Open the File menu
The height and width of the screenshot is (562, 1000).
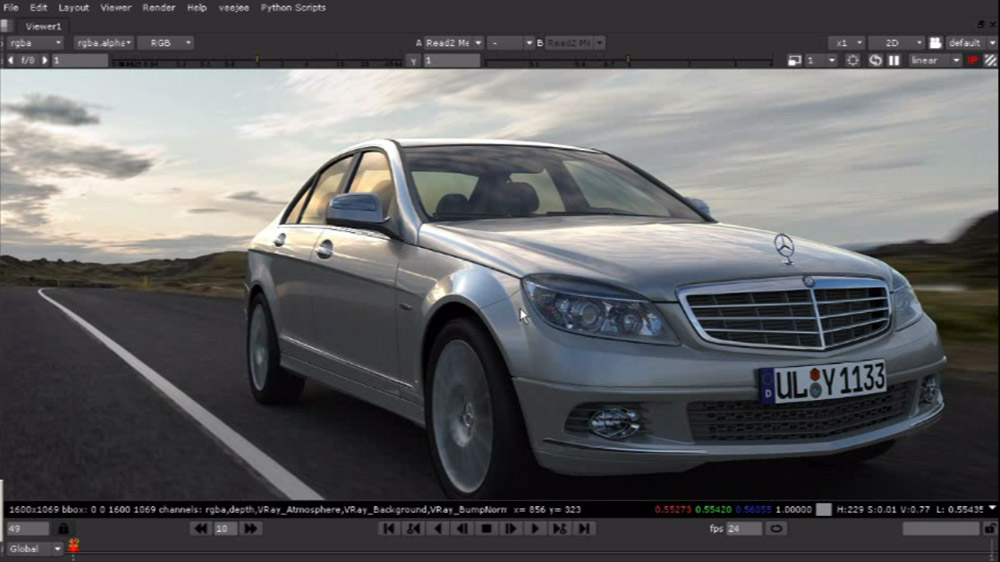tap(11, 8)
